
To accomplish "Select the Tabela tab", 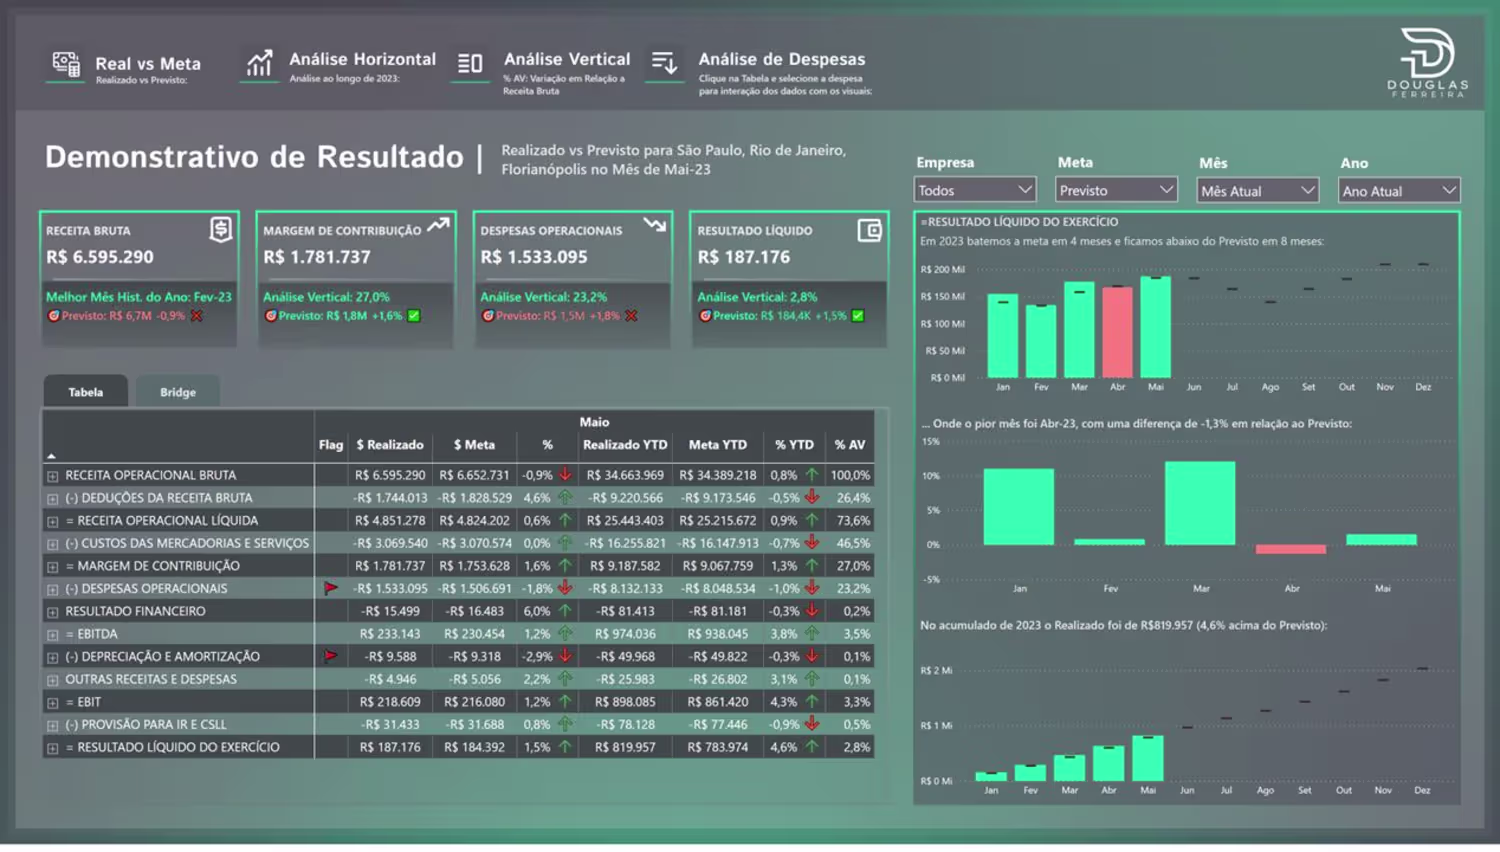I will (86, 392).
